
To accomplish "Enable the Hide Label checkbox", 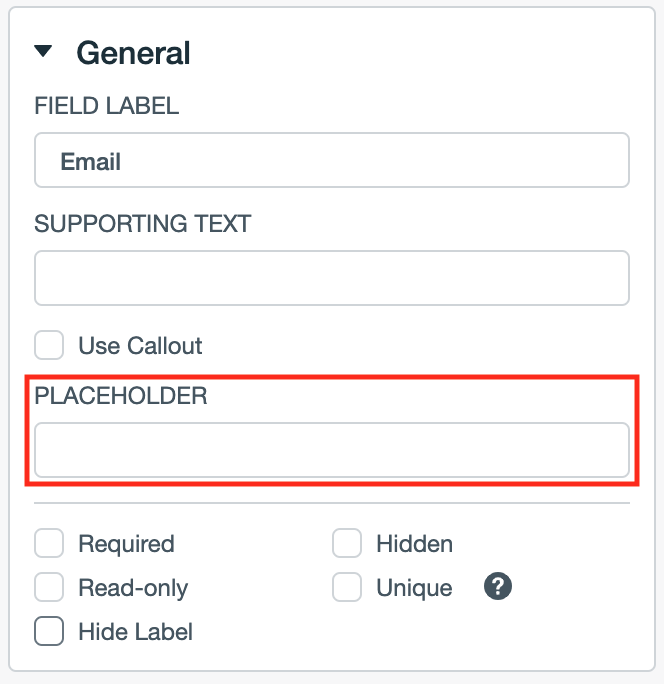I will pyautogui.click(x=49, y=632).
